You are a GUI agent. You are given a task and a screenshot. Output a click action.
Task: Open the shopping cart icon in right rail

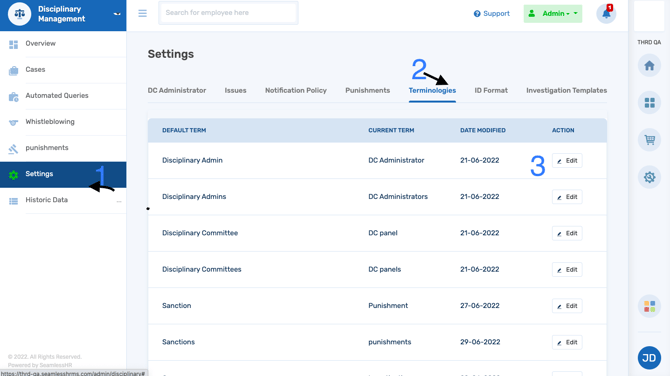(x=649, y=140)
